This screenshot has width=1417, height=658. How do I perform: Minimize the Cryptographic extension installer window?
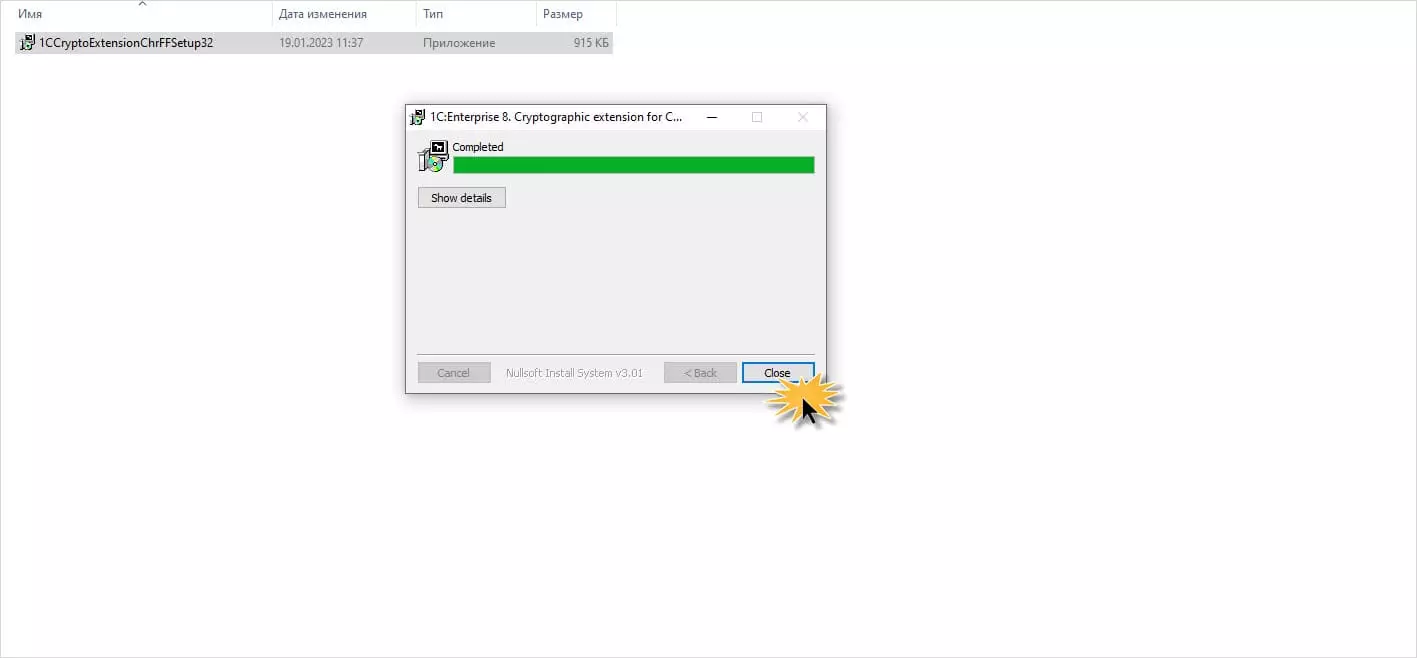point(712,117)
